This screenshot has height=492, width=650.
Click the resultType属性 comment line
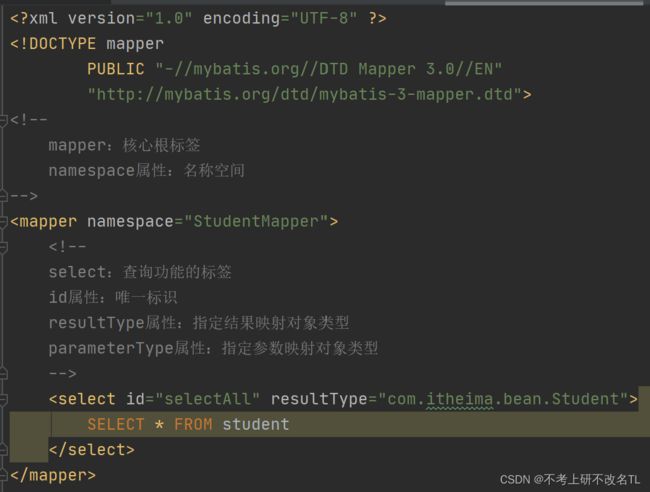coord(199,323)
